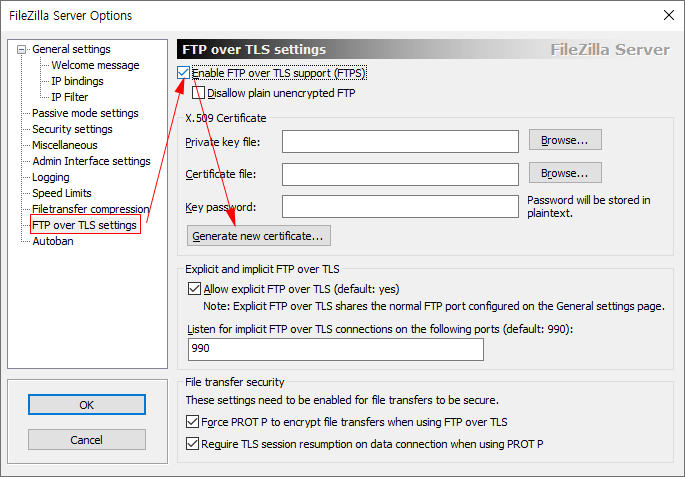This screenshot has width=685, height=477.
Task: Click the Private key file field
Action: pyautogui.click(x=400, y=141)
